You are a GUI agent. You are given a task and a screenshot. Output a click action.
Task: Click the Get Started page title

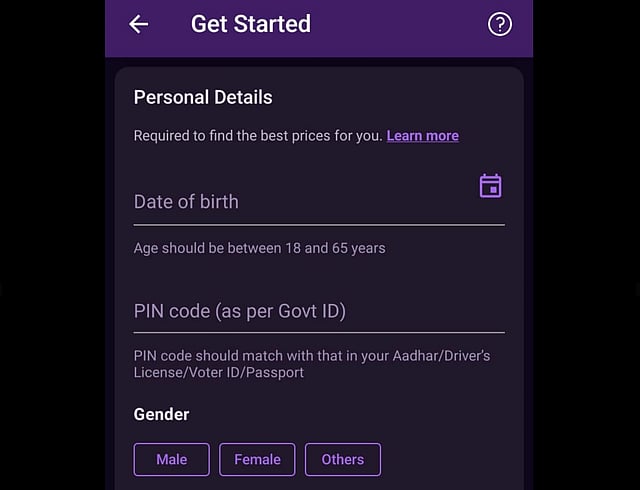(250, 24)
